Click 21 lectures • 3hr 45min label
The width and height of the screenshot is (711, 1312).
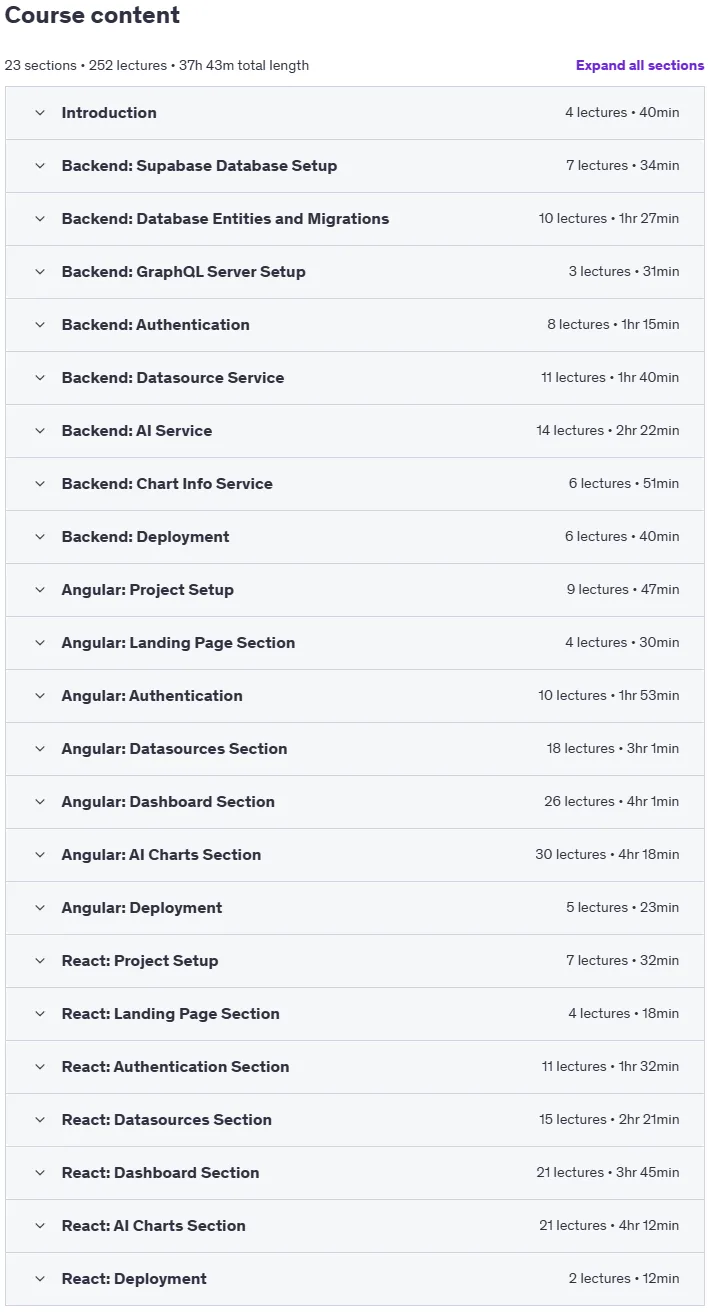[x=608, y=1173]
